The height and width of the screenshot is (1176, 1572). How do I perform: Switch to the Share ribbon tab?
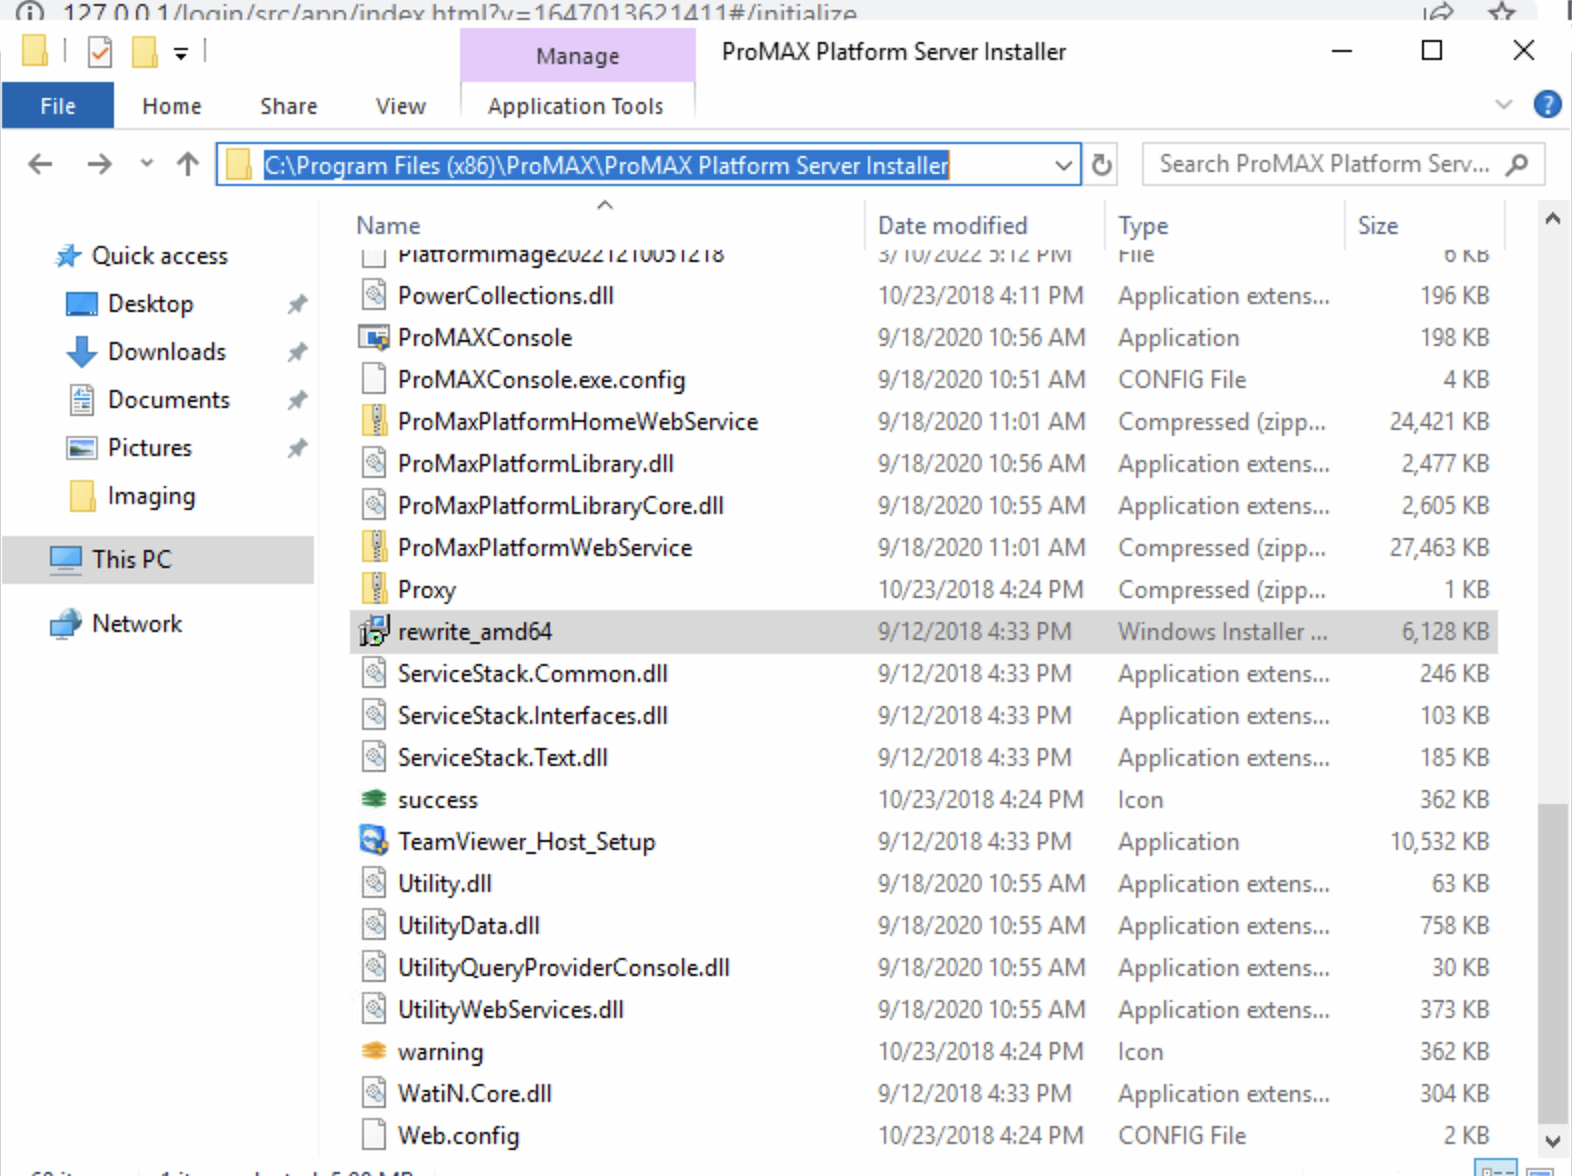289,106
